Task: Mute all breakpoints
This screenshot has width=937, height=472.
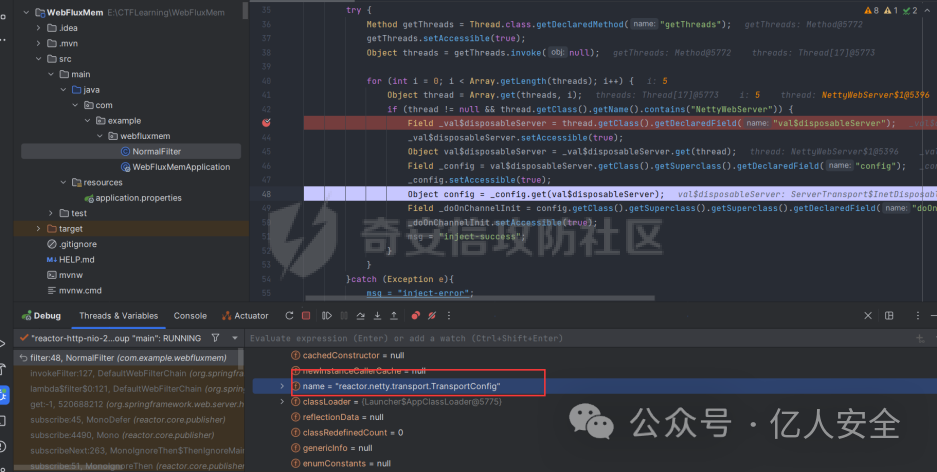Action: [x=432, y=315]
